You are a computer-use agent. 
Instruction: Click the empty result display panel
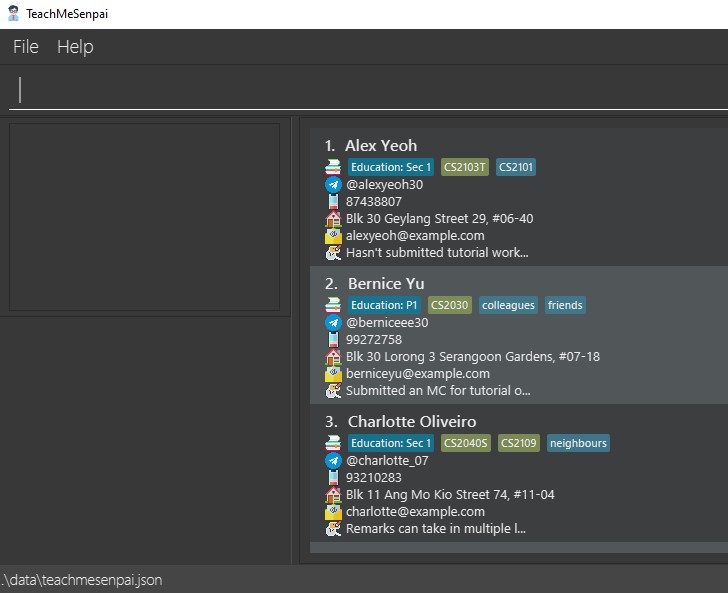(144, 217)
